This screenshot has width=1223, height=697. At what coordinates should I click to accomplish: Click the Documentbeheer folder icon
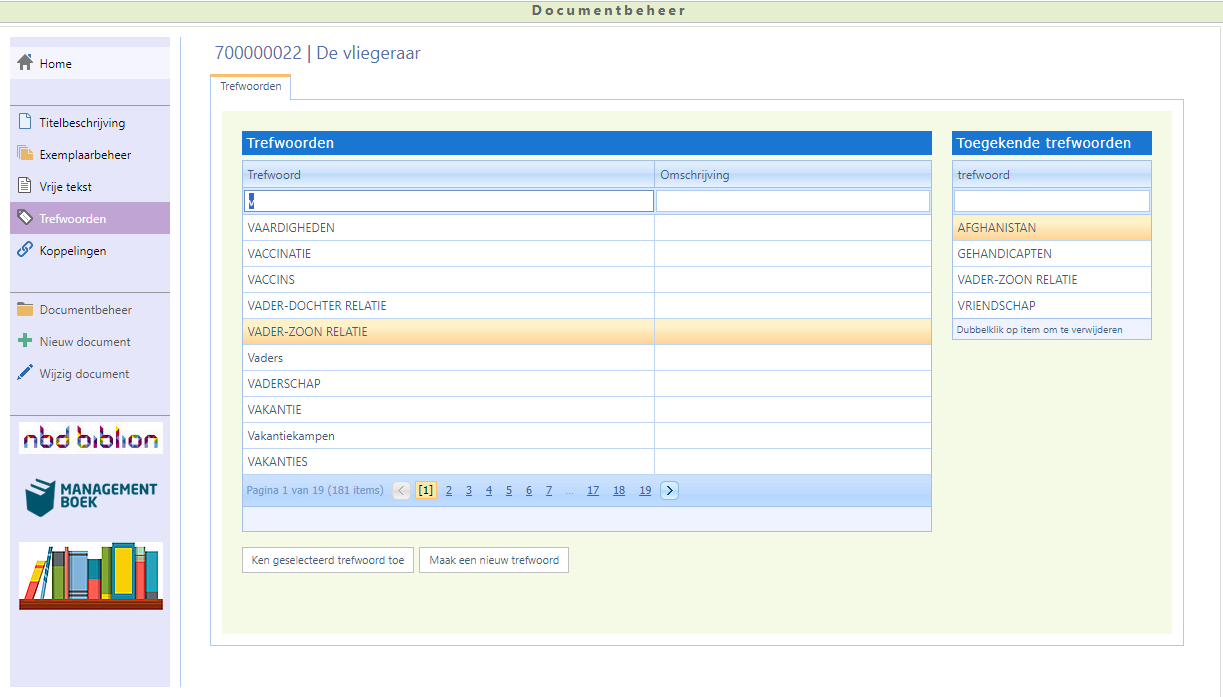tap(26, 310)
